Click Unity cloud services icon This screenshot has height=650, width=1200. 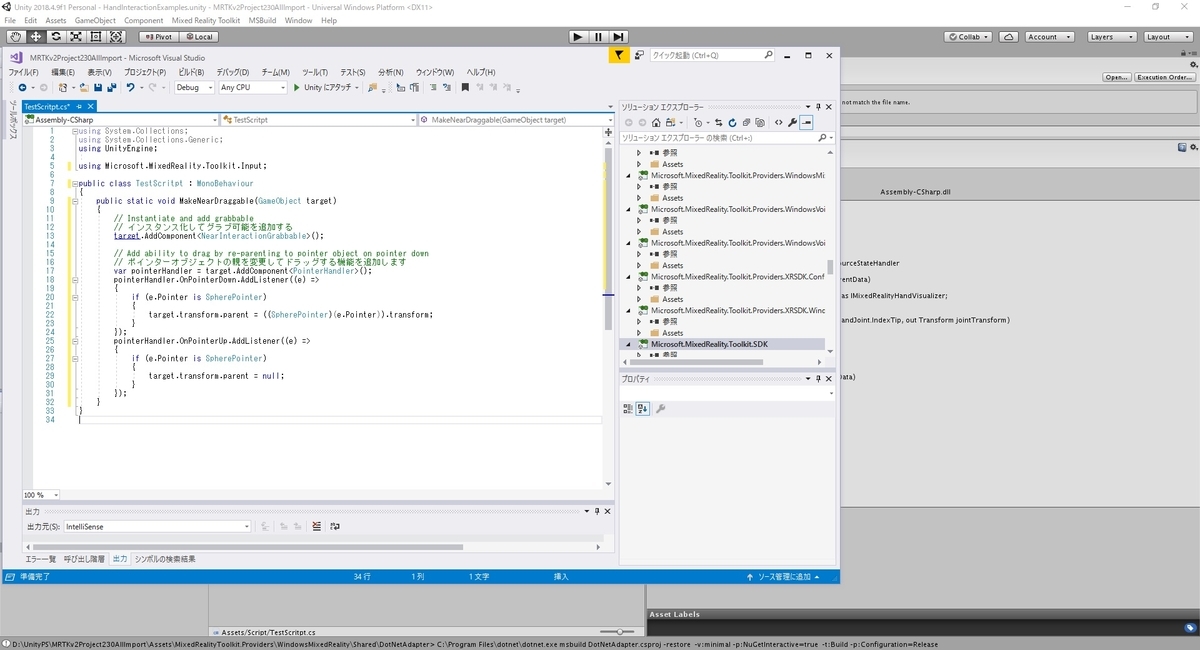[x=1009, y=37]
